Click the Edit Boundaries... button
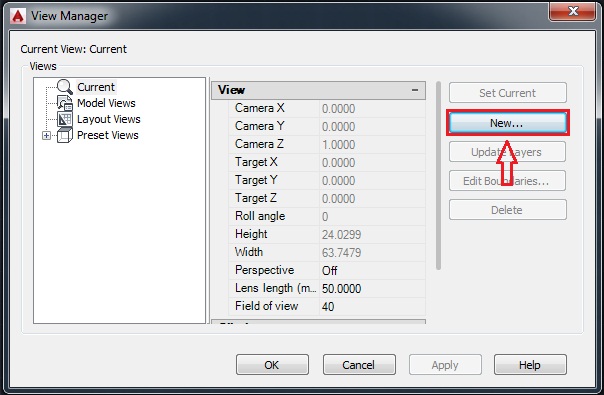This screenshot has width=604, height=395. tap(507, 181)
